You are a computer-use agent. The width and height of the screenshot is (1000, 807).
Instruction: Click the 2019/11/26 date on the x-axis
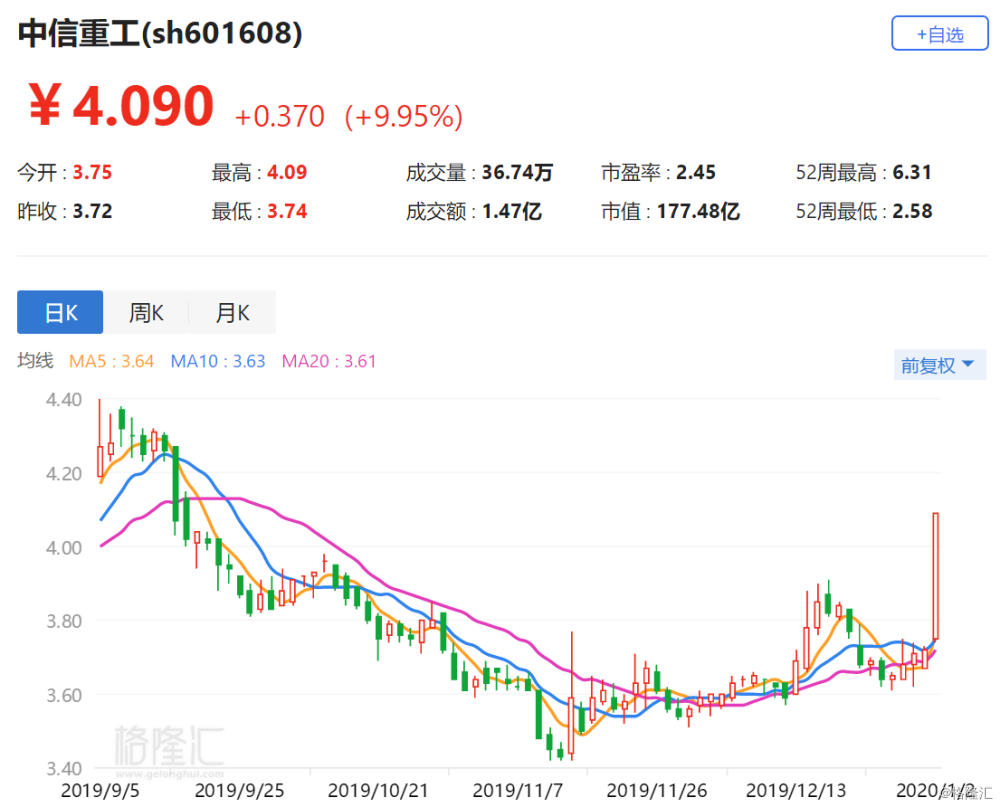click(x=656, y=790)
